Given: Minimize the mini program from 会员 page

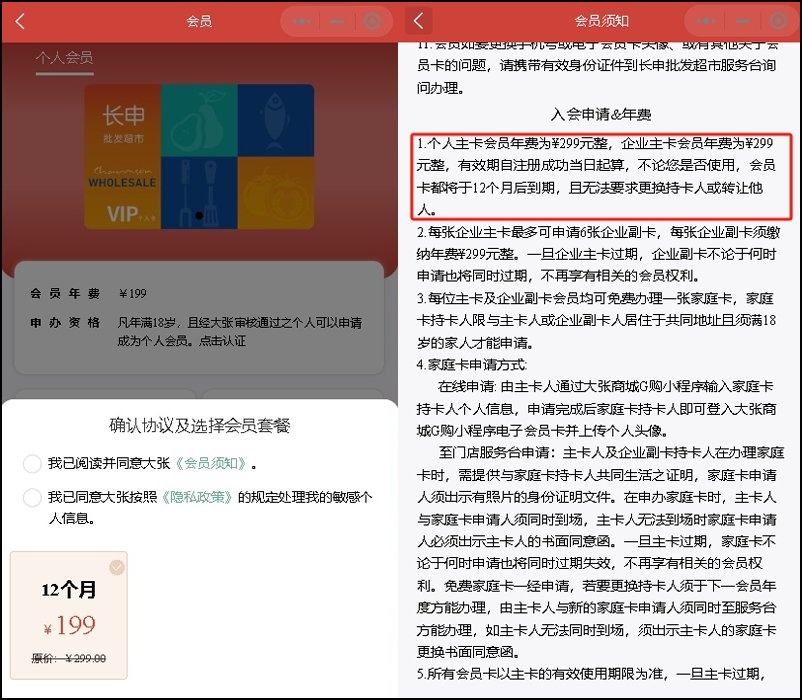Looking at the screenshot, I should [x=337, y=21].
